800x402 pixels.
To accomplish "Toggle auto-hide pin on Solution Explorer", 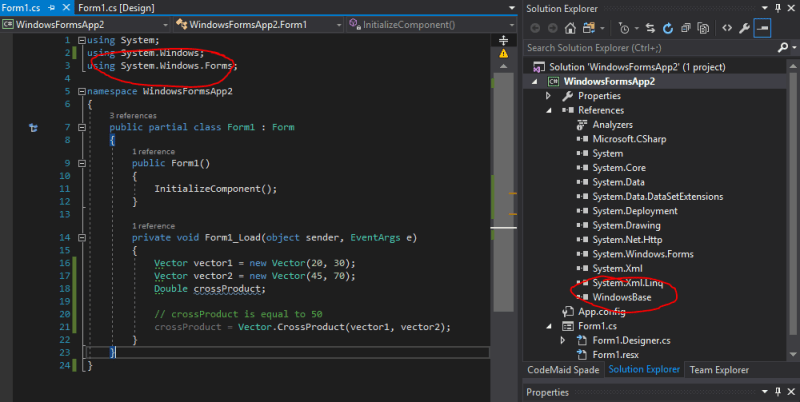I will [778, 8].
